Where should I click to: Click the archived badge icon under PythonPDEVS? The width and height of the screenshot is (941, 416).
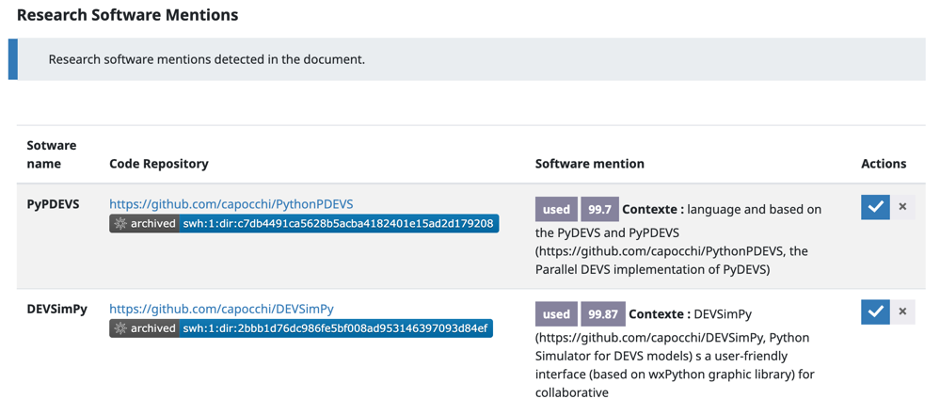[121, 223]
